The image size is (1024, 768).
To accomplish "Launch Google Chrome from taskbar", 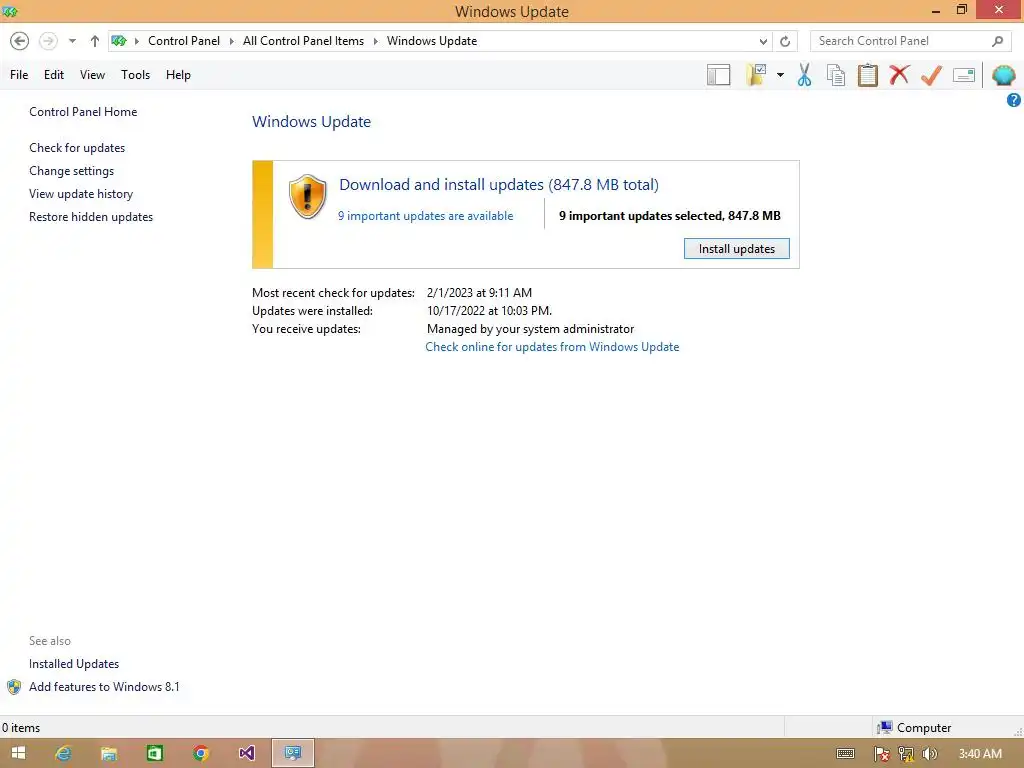I will click(200, 753).
